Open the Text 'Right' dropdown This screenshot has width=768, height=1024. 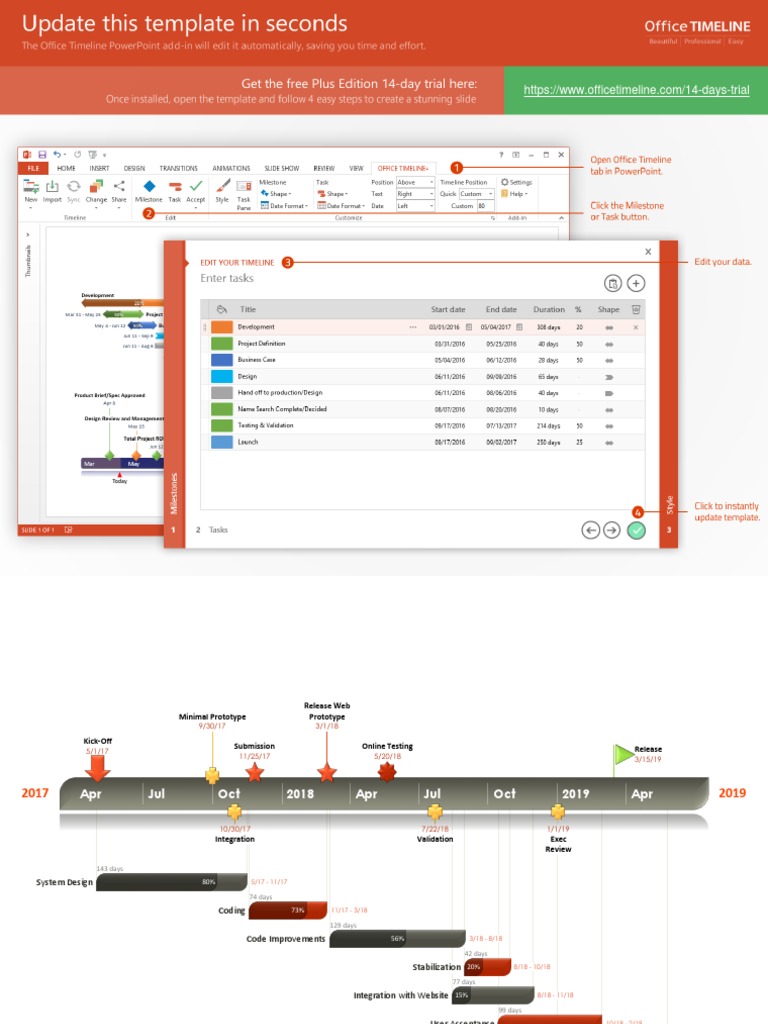click(415, 194)
